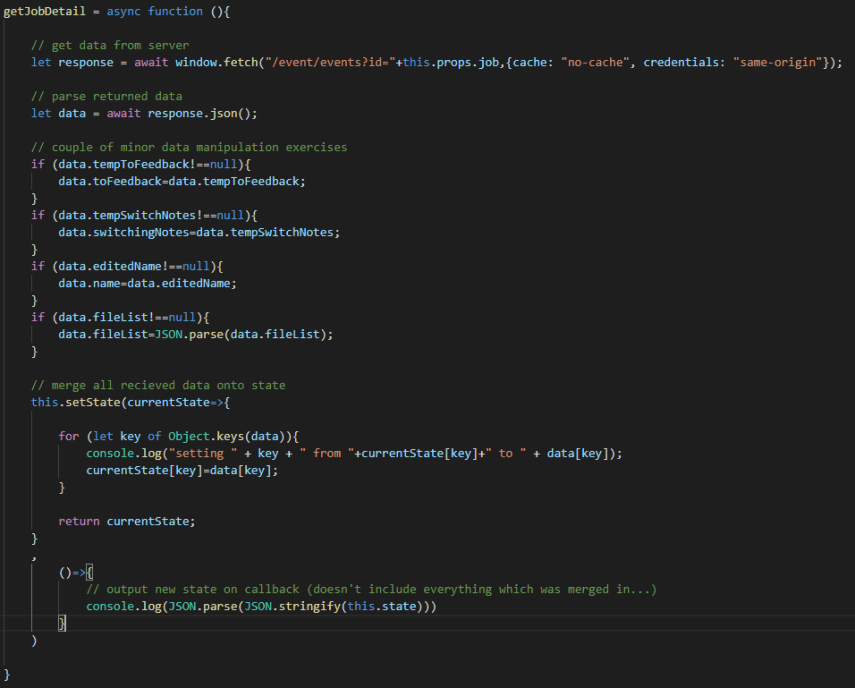The height and width of the screenshot is (688, 855).
Task: Click the data.tempSwitchNotes!==null condition
Action: coord(151,215)
